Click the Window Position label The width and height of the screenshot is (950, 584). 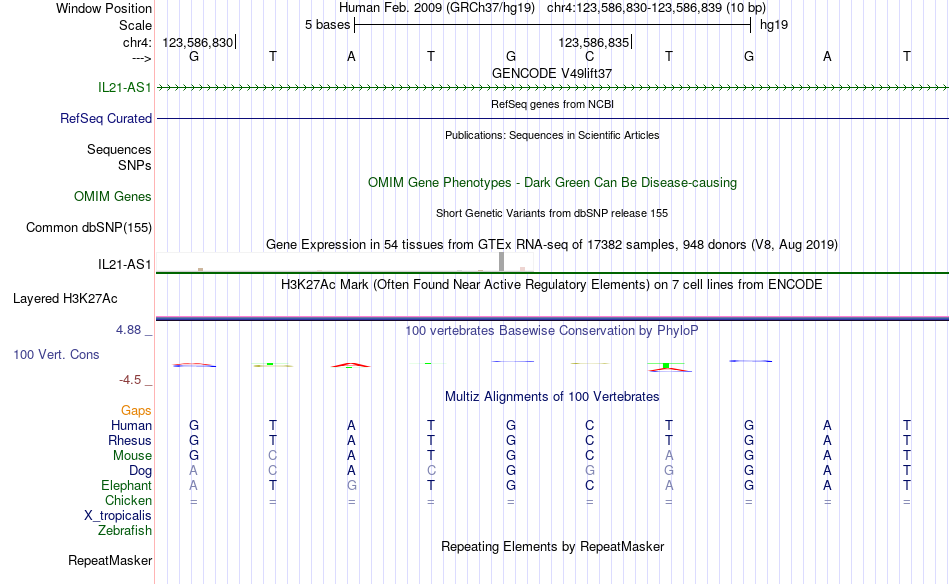104,9
